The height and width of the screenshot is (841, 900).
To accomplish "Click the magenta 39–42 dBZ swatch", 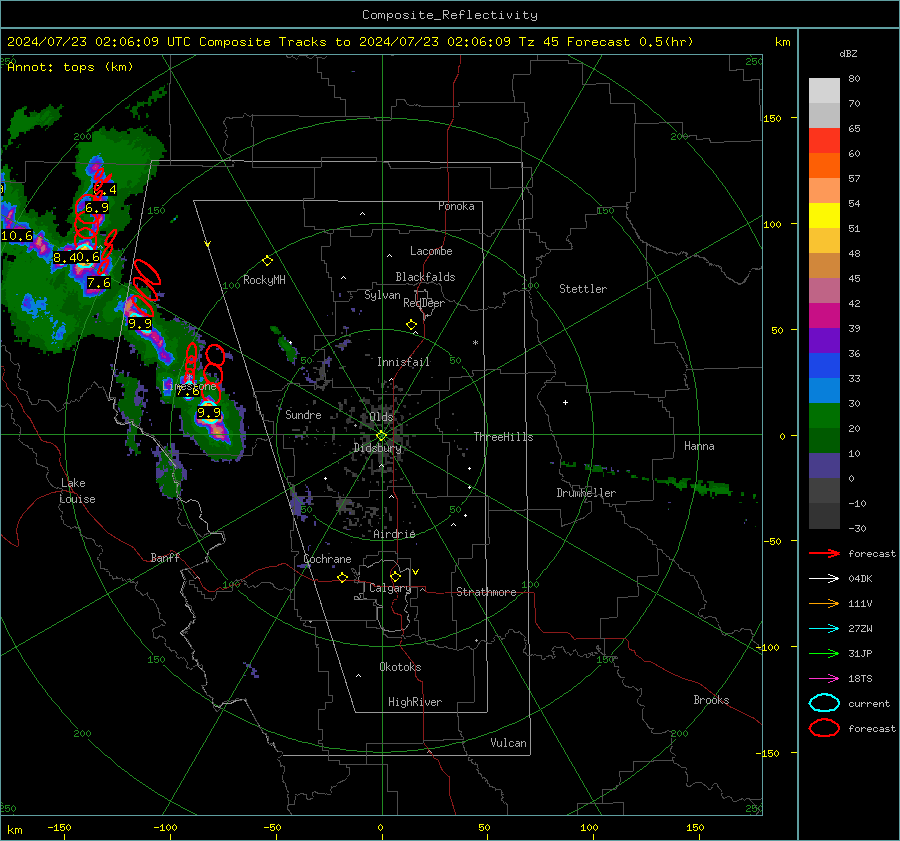I will [824, 316].
